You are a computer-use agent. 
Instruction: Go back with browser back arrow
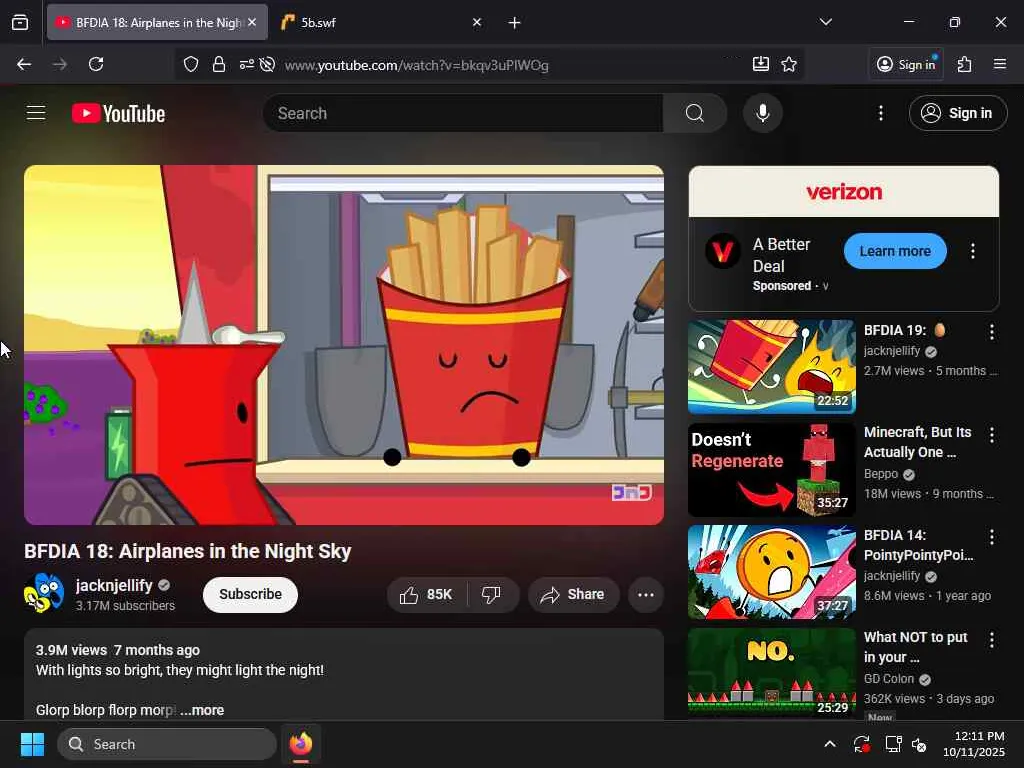tap(24, 64)
